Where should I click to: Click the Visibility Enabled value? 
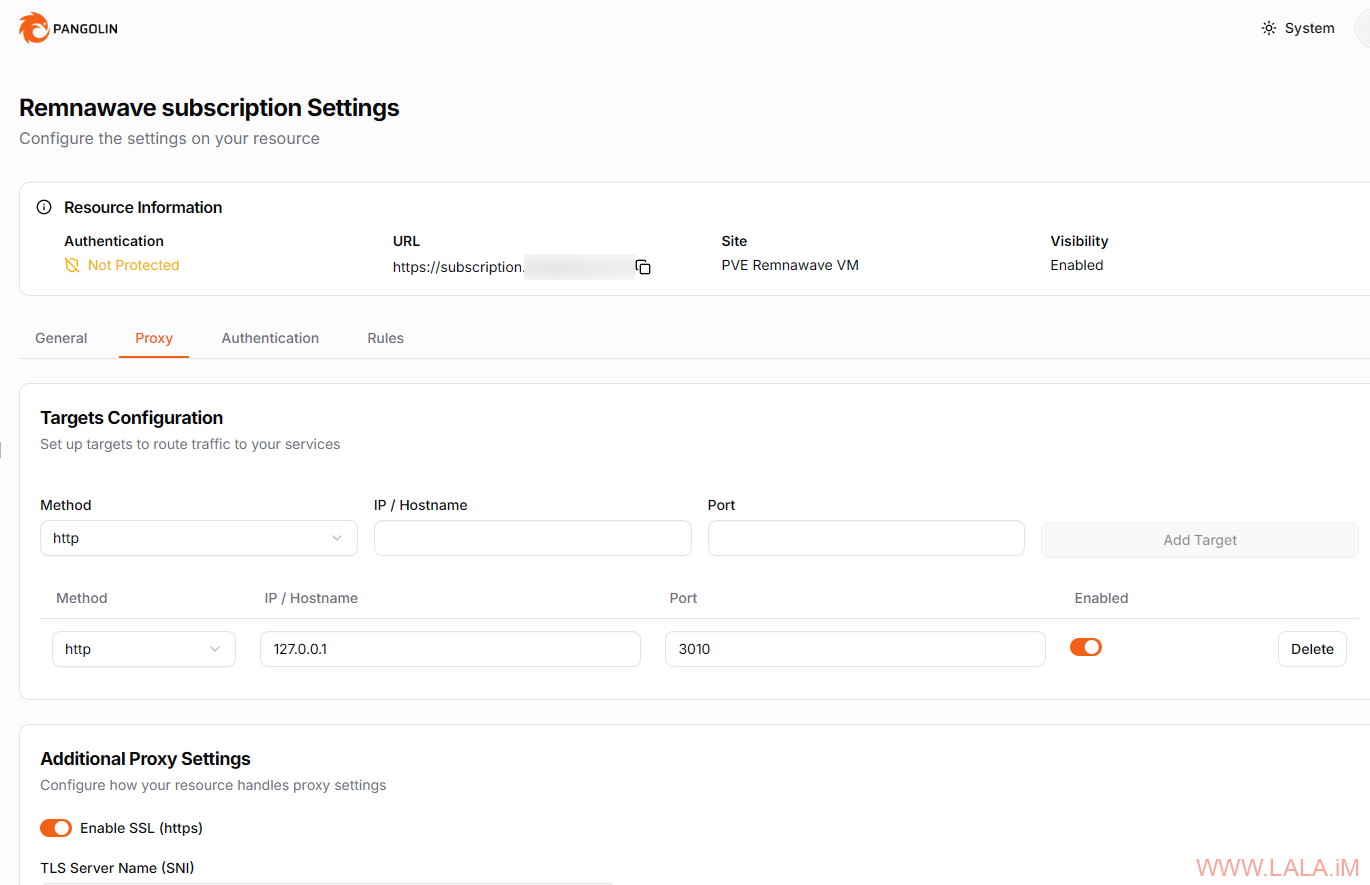(x=1077, y=265)
